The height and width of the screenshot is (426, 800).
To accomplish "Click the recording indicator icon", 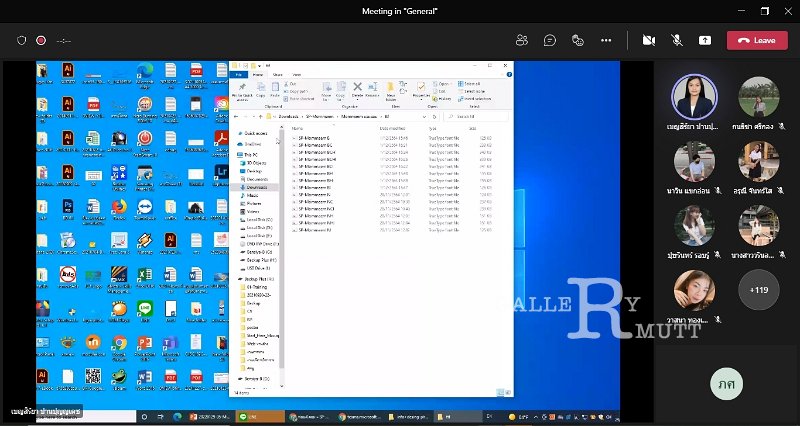I will point(41,40).
